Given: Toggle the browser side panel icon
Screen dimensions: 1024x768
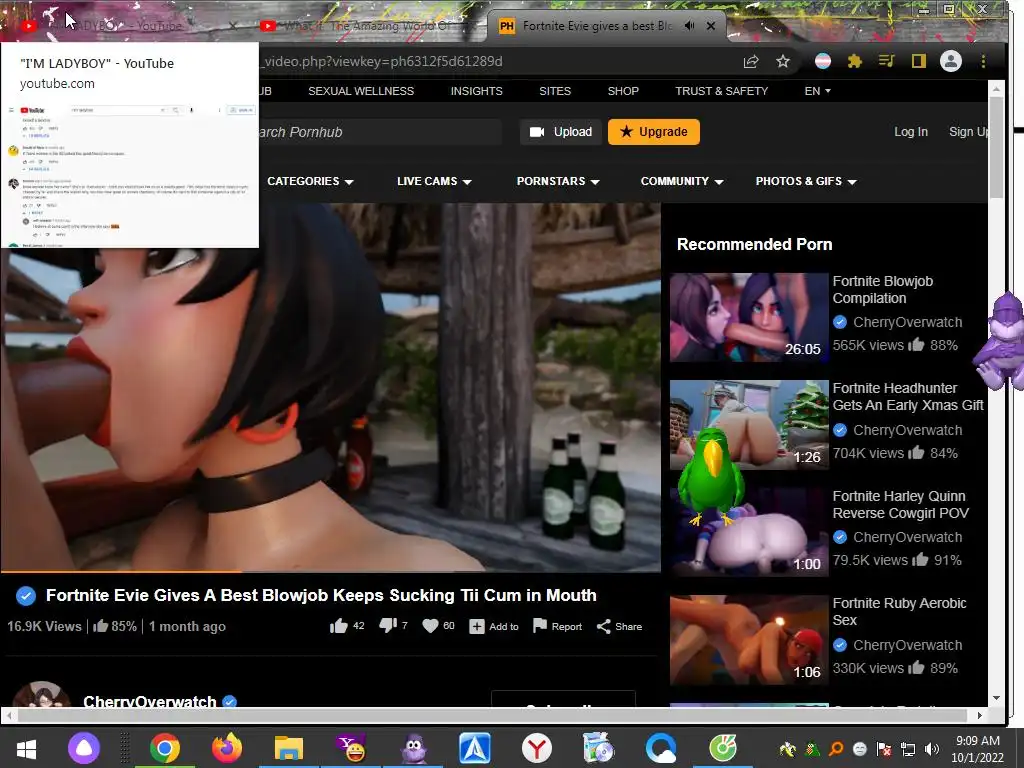Looking at the screenshot, I should coord(919,61).
